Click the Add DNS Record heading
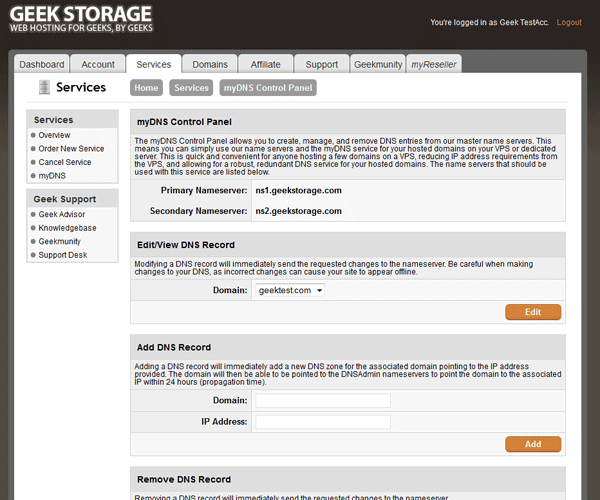The image size is (600, 500). (x=174, y=347)
